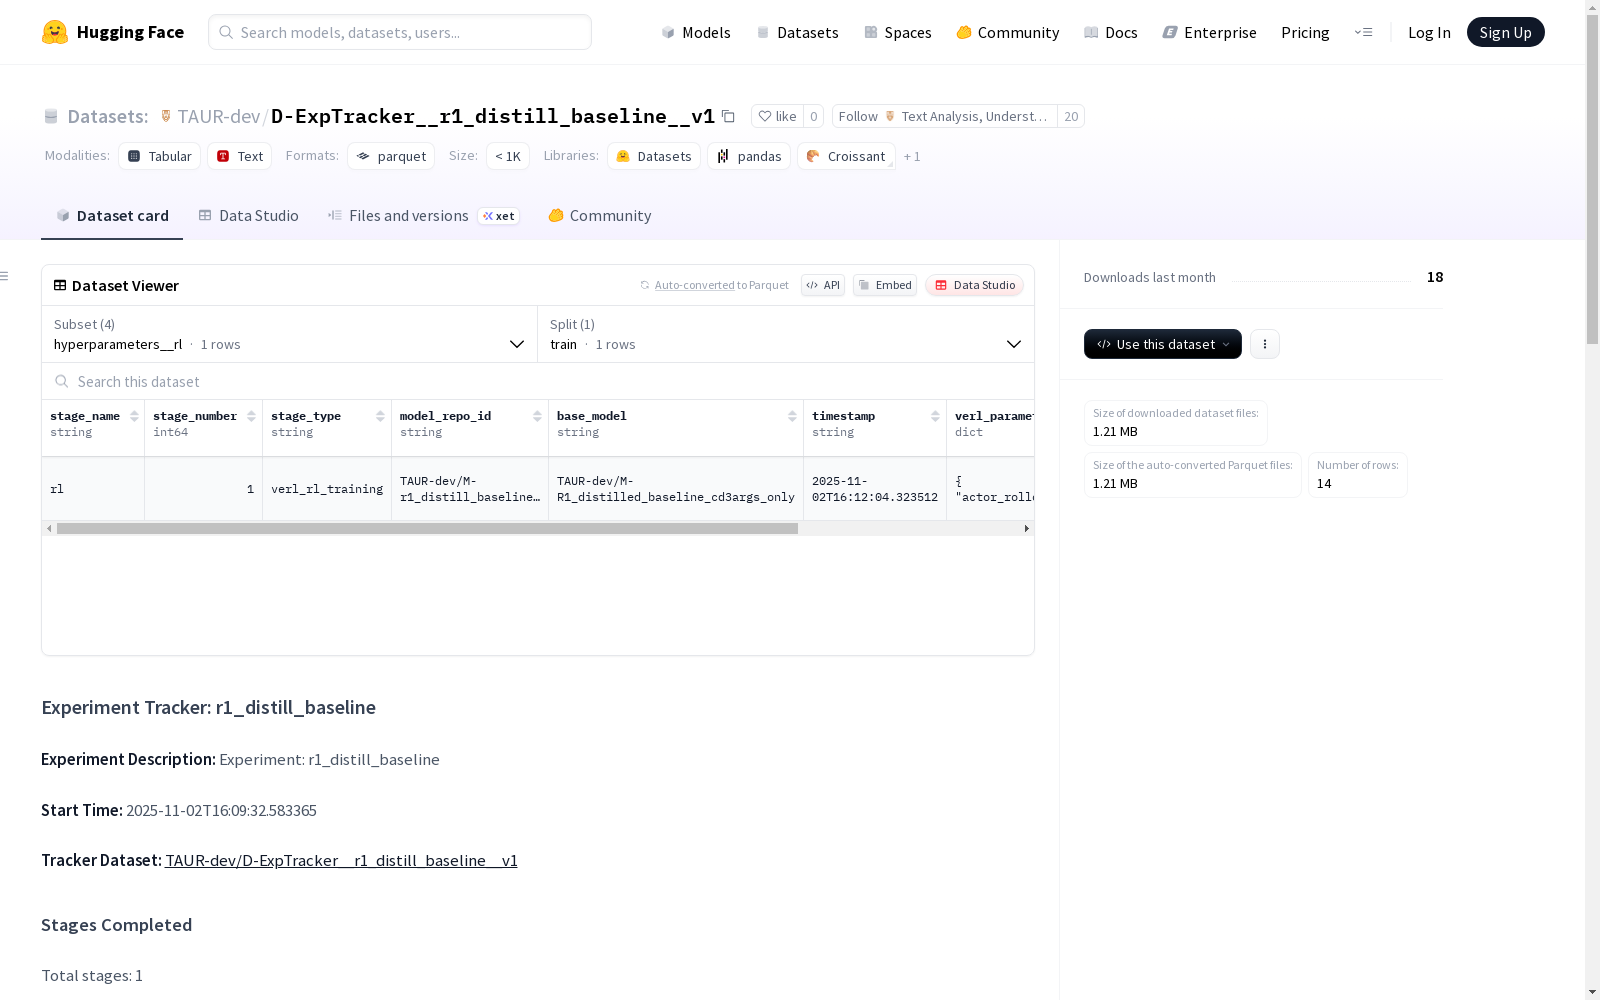Copy dataset name with the copy icon
The height and width of the screenshot is (1000, 1600).
(729, 117)
